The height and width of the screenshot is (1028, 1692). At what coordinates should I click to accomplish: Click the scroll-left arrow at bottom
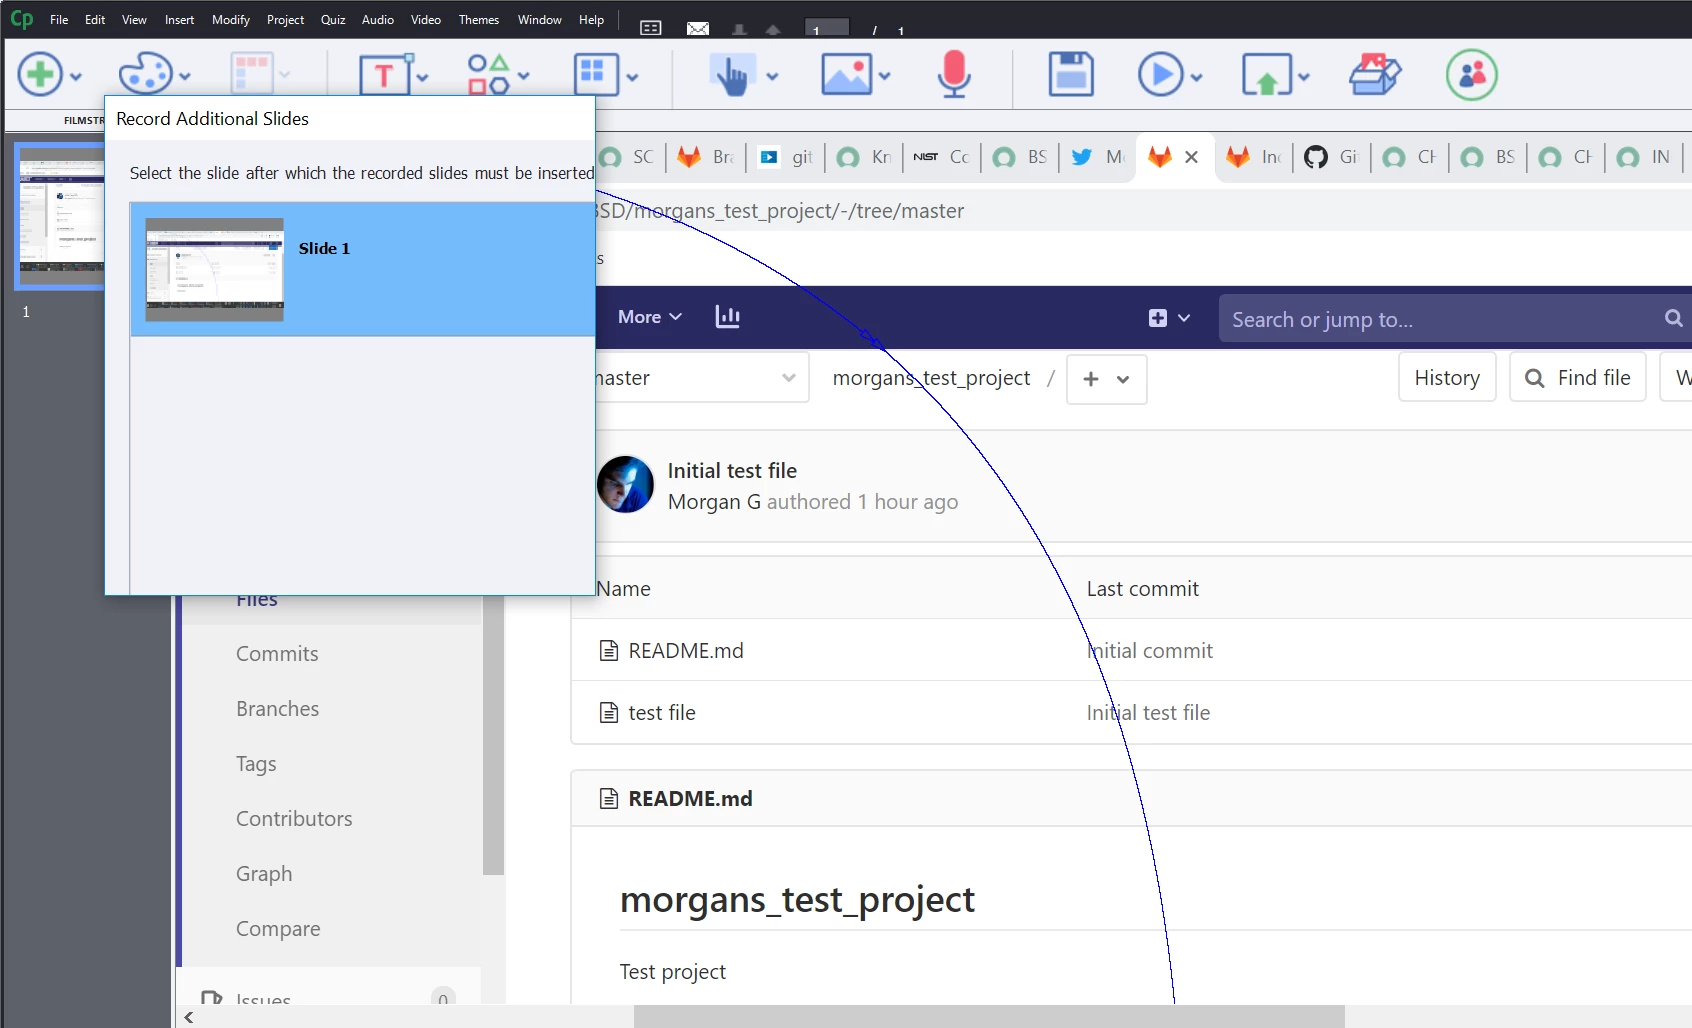pyautogui.click(x=189, y=1017)
